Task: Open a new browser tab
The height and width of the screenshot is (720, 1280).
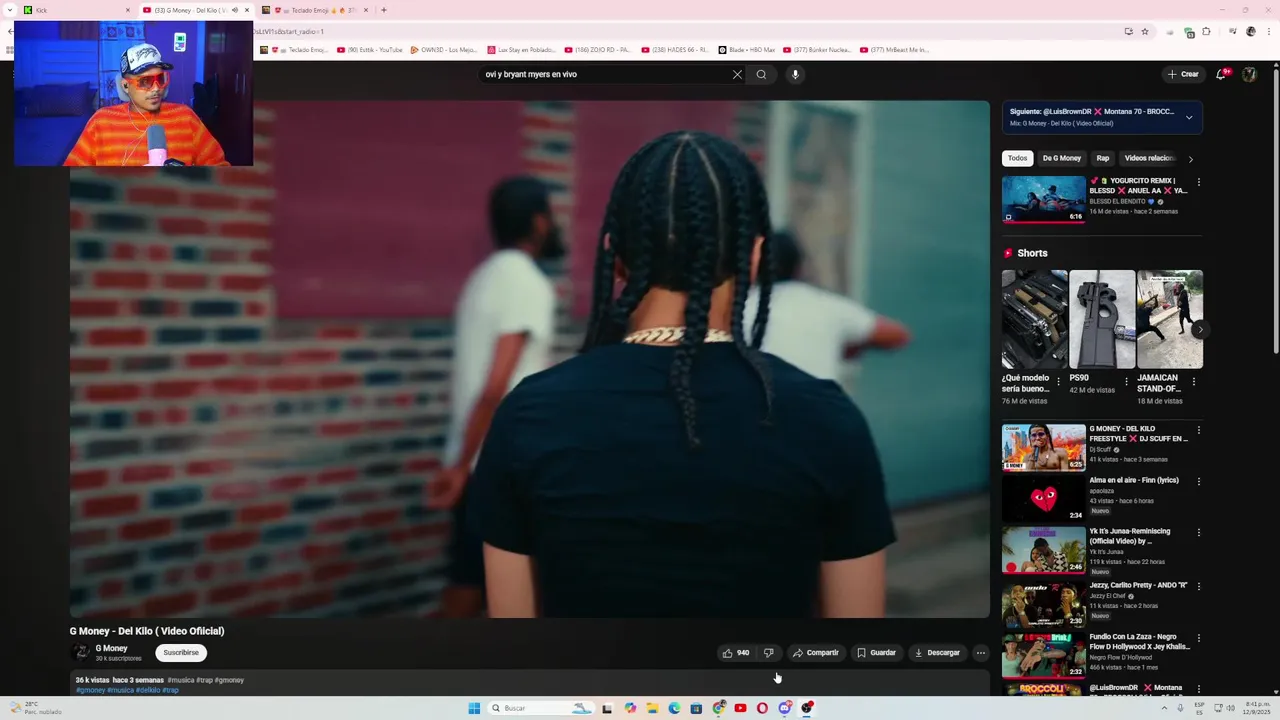Action: pyautogui.click(x=384, y=10)
